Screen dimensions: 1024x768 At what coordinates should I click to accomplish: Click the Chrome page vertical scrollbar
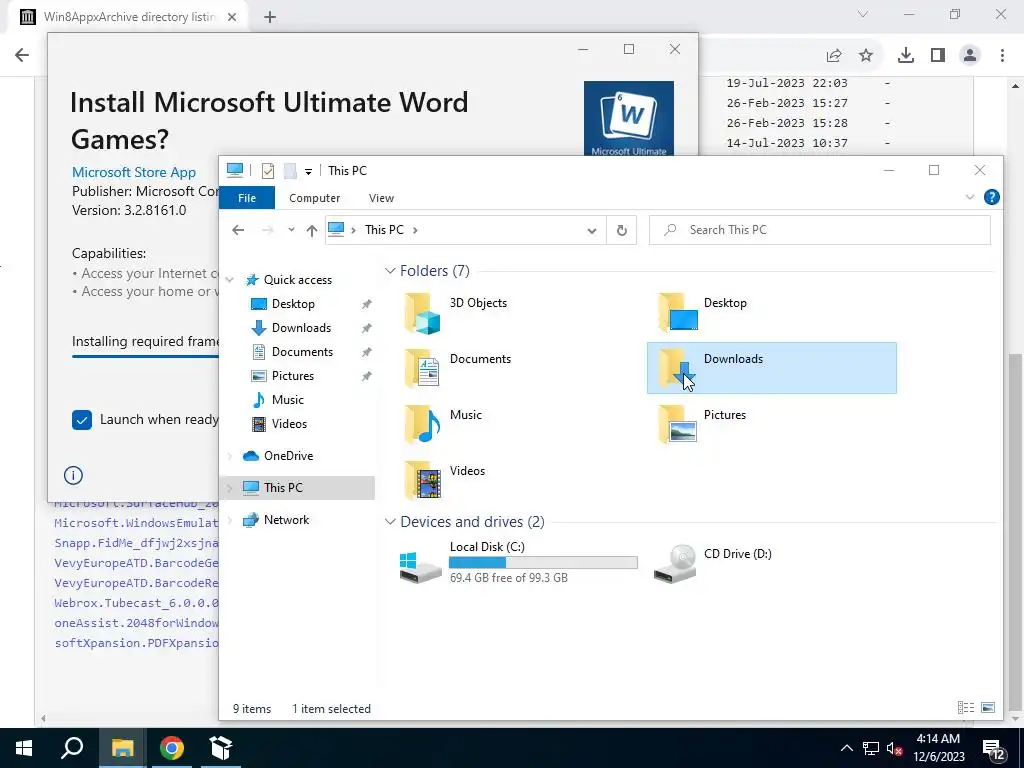pos(1016,530)
